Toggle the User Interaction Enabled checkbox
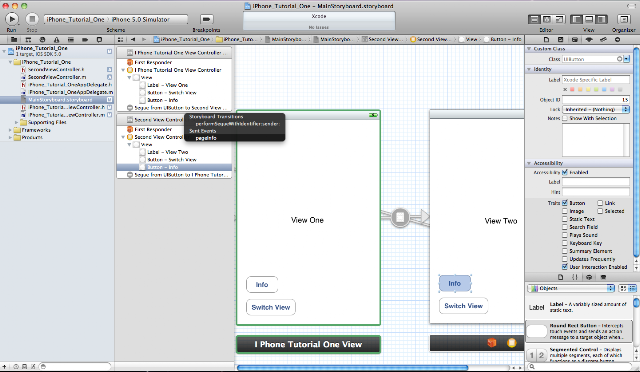This screenshot has width=640, height=372. coord(565,267)
